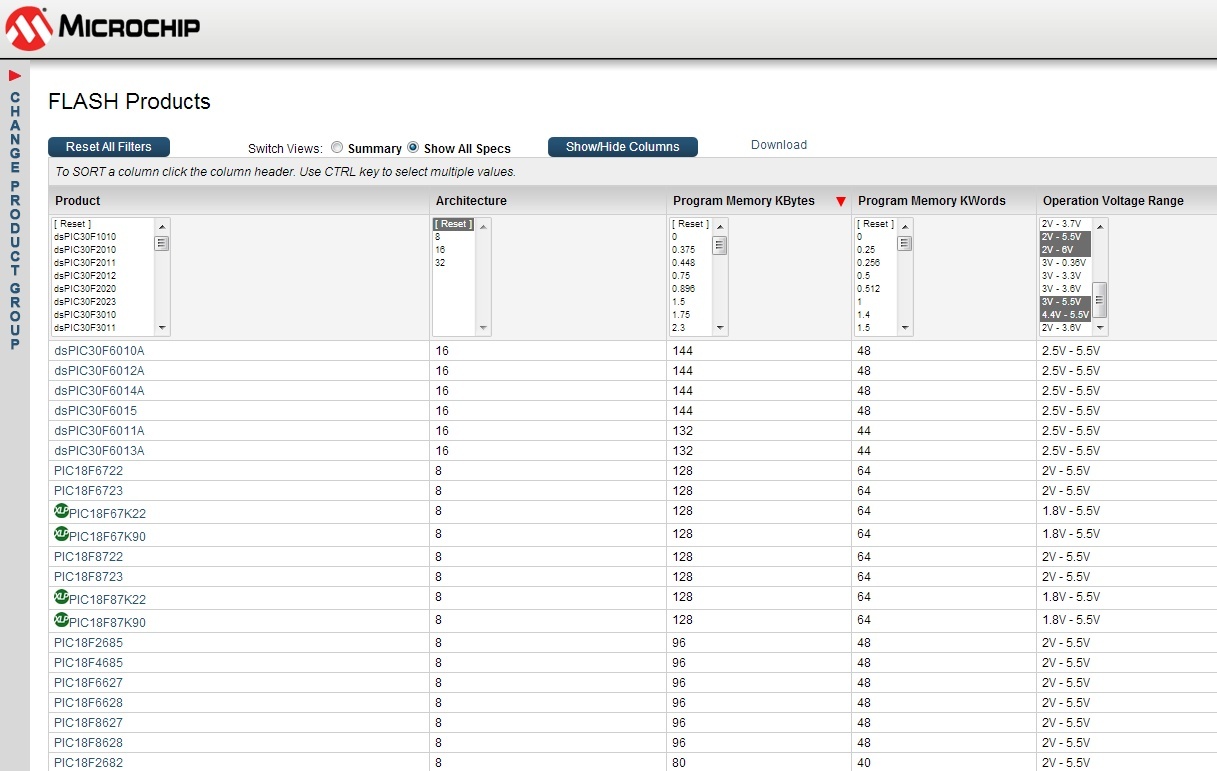The height and width of the screenshot is (771, 1217).
Task: Select 0.896 in Program Memory KBytes filter
Action: click(684, 289)
